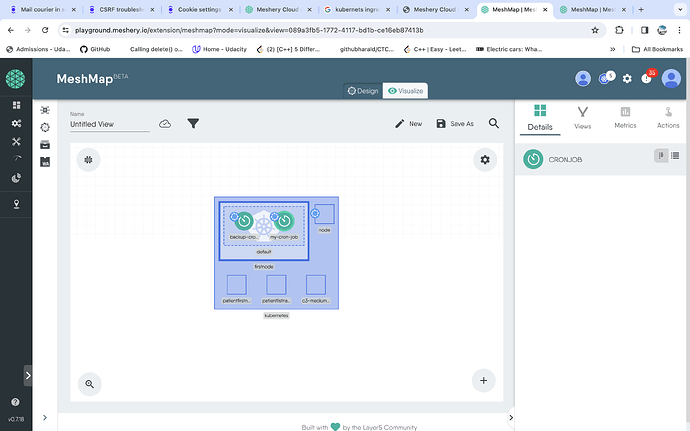690x431 pixels.
Task: Click the collaborator avatar icon in header
Action: point(583,79)
